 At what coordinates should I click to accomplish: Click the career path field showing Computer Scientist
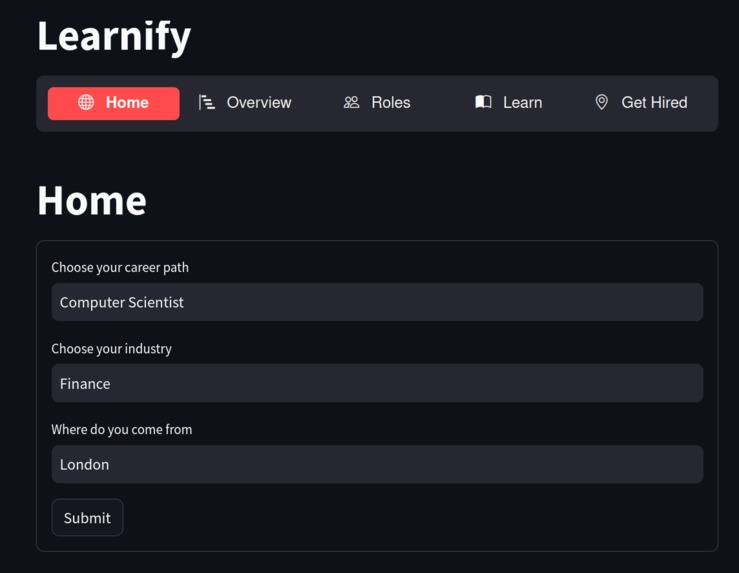[x=377, y=302]
